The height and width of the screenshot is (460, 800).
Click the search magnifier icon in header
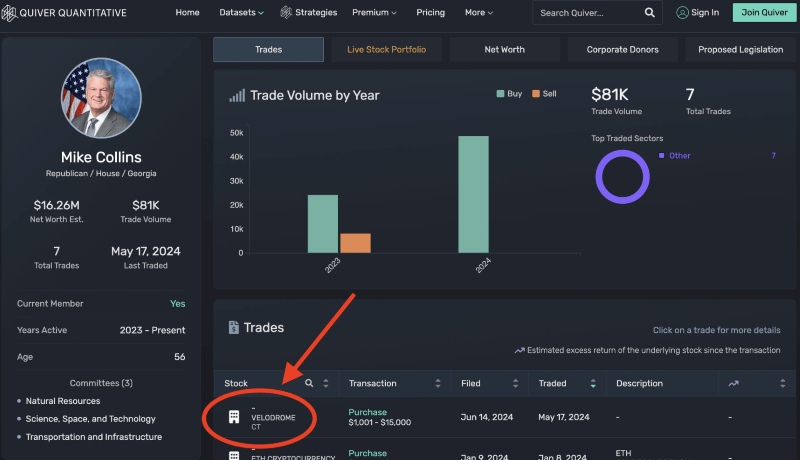649,12
